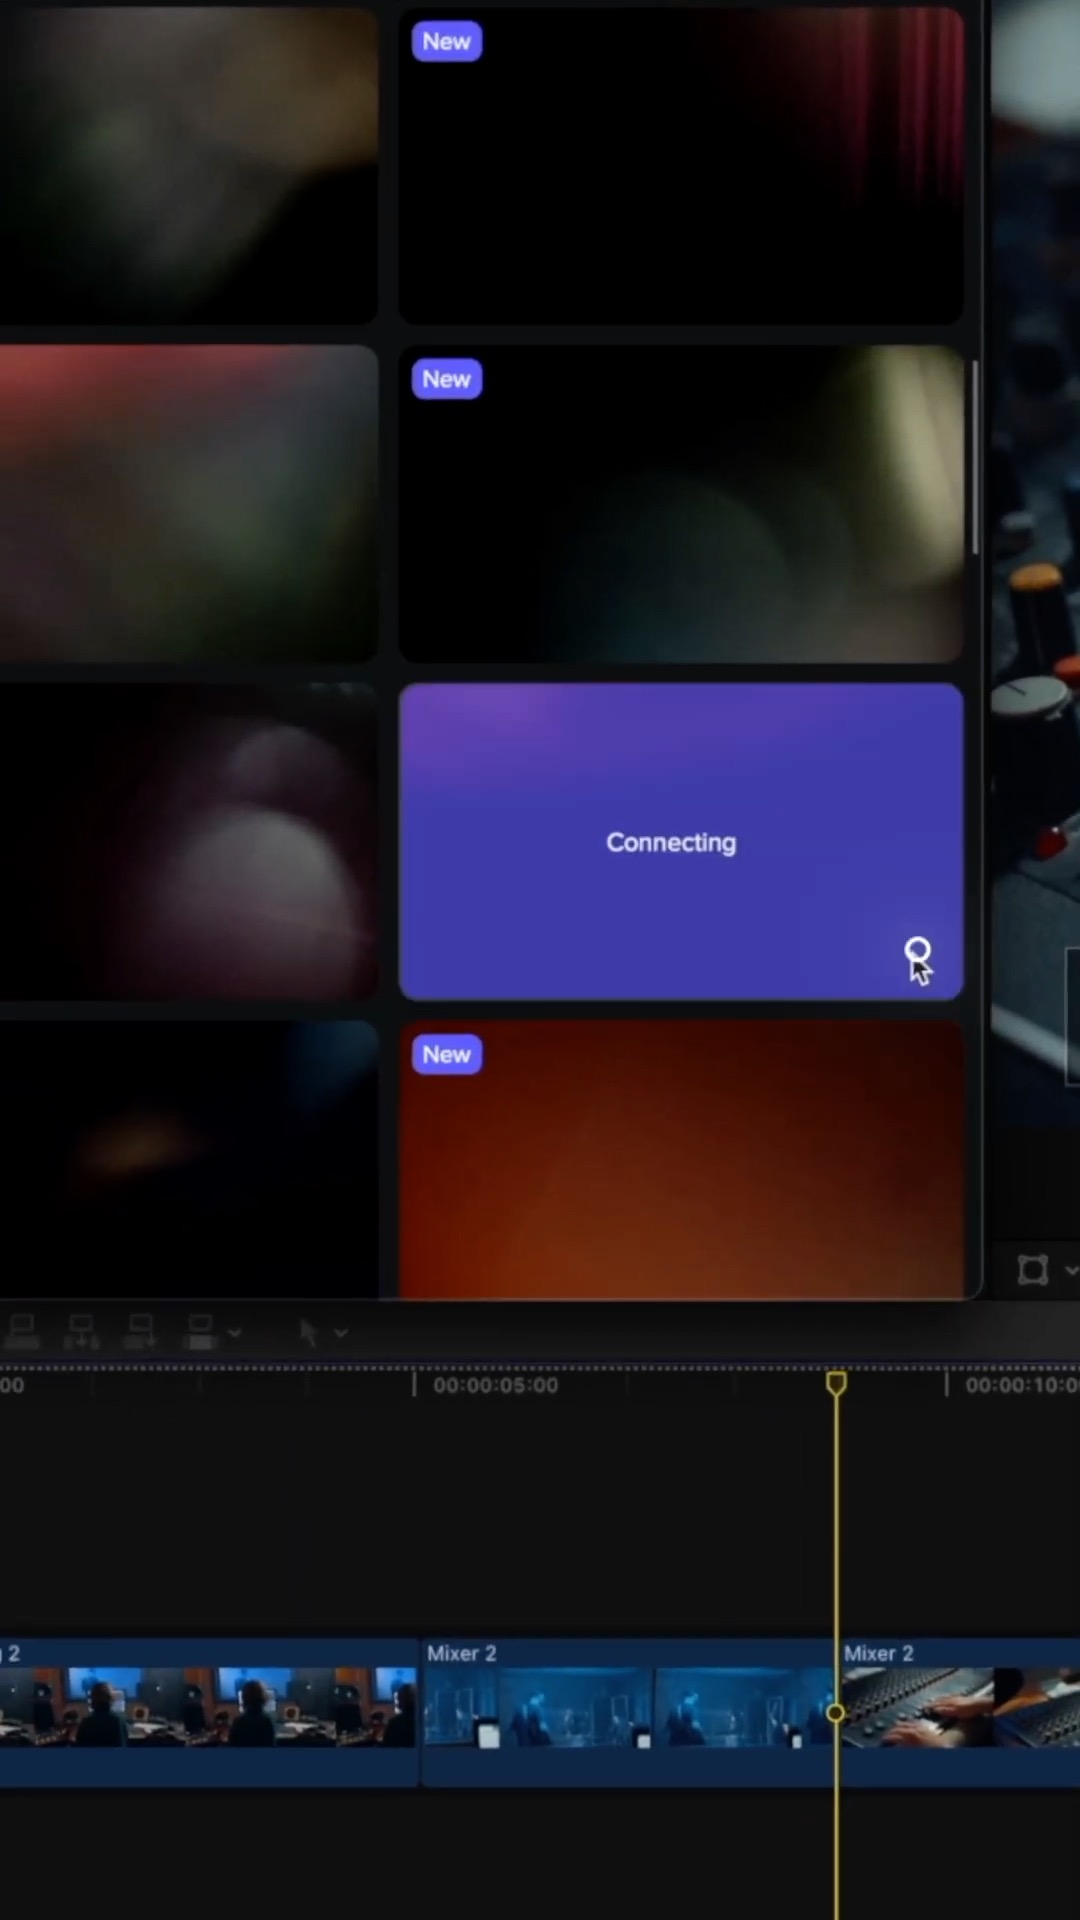Pick the New bokeh light leak thumbnail

(680, 504)
